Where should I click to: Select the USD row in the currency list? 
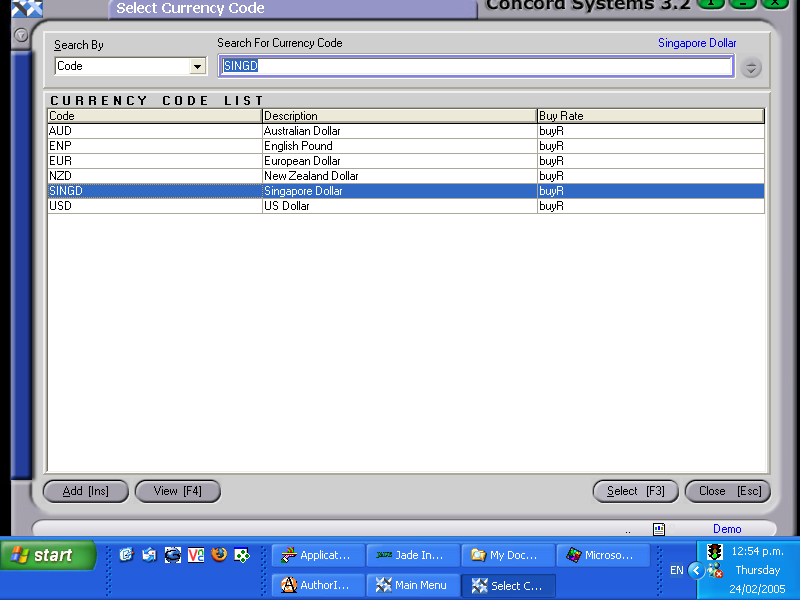[x=300, y=206]
